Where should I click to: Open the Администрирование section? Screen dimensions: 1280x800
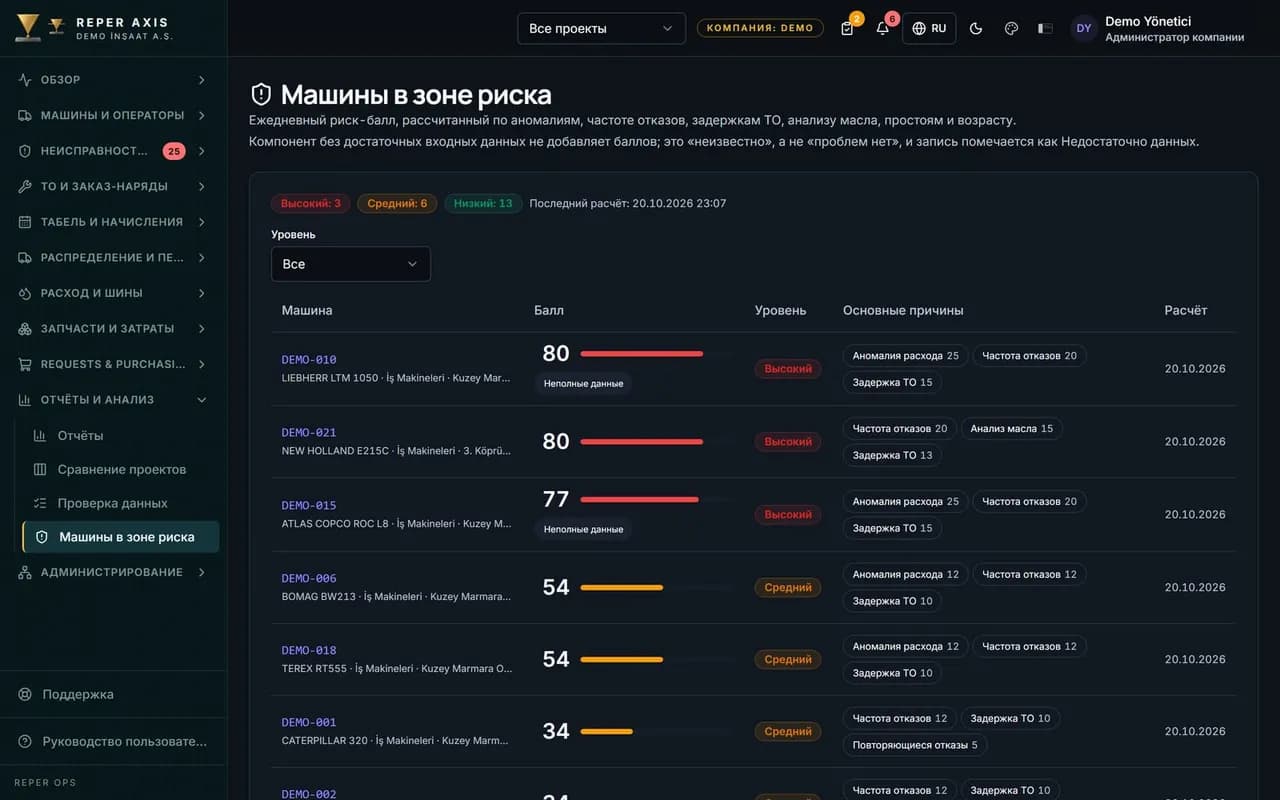point(113,572)
